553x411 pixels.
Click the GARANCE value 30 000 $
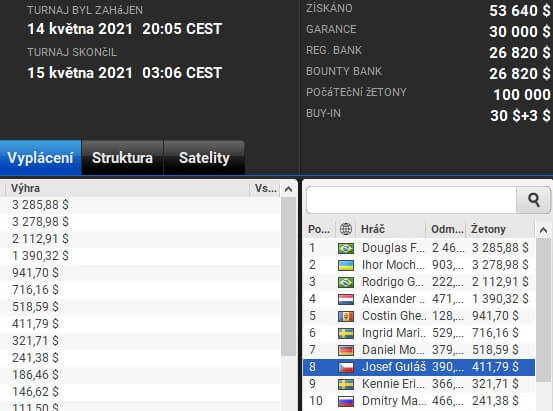coord(519,32)
